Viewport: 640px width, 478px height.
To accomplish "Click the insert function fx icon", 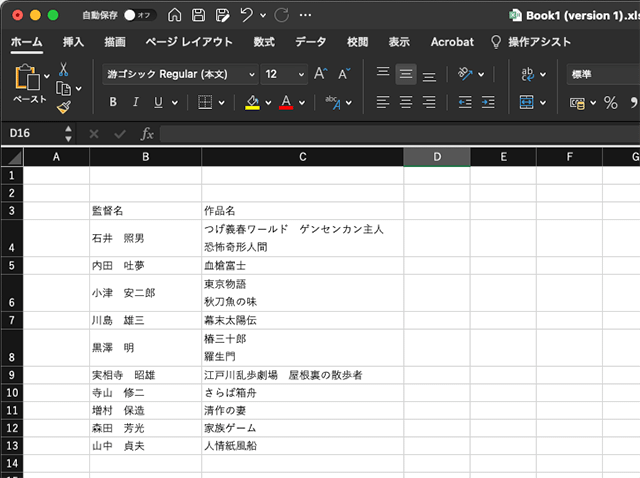I will click(x=147, y=134).
